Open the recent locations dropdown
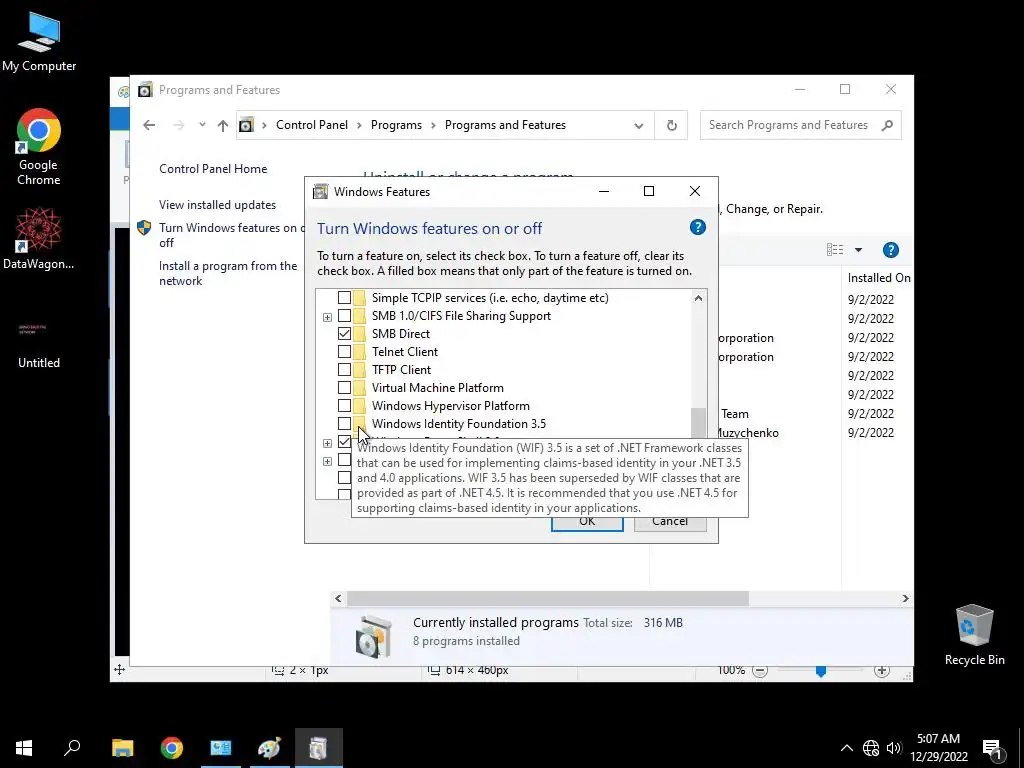The height and width of the screenshot is (768, 1024). pos(202,125)
